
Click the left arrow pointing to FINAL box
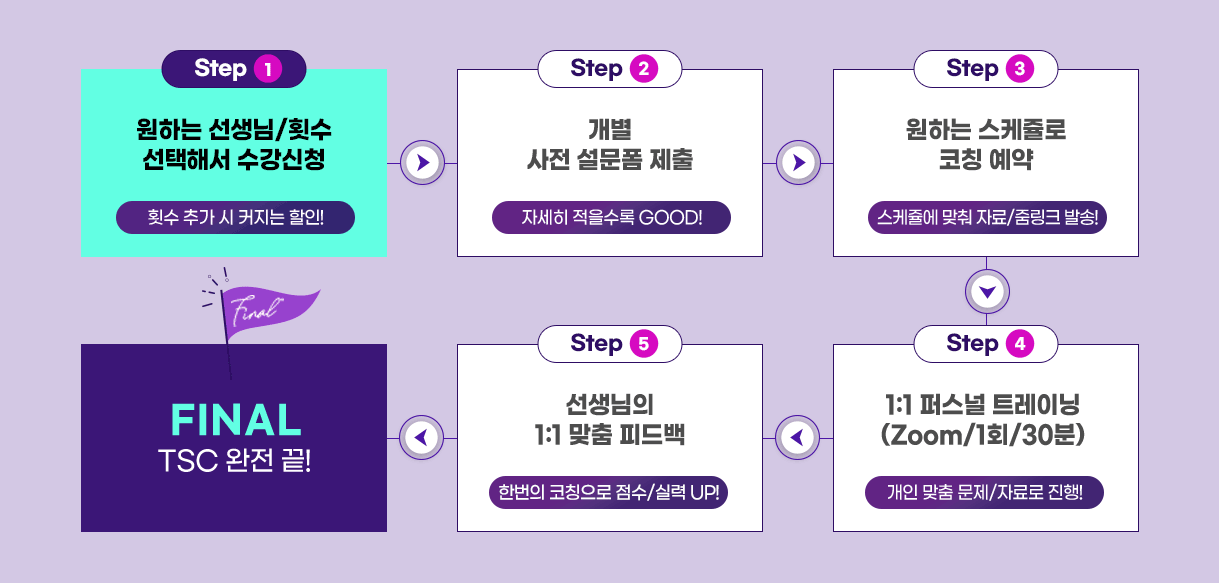tap(422, 437)
